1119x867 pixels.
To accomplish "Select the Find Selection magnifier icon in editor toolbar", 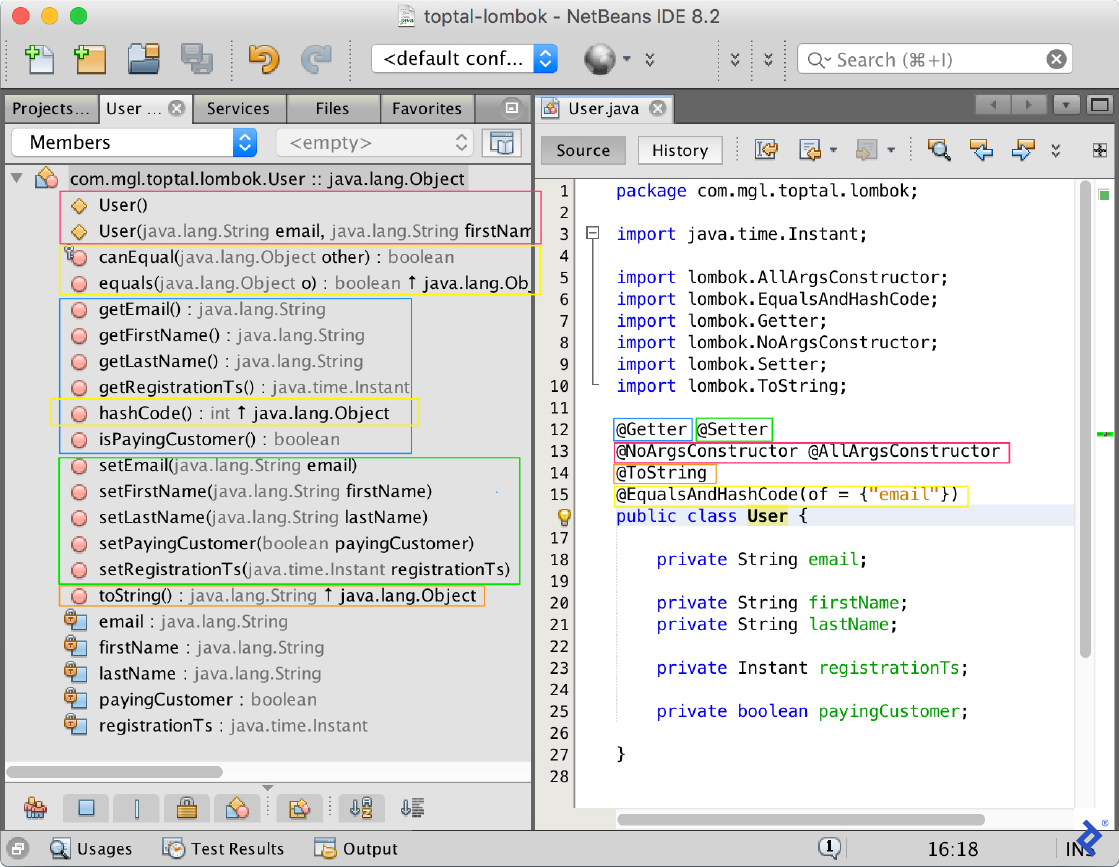I will coord(938,150).
